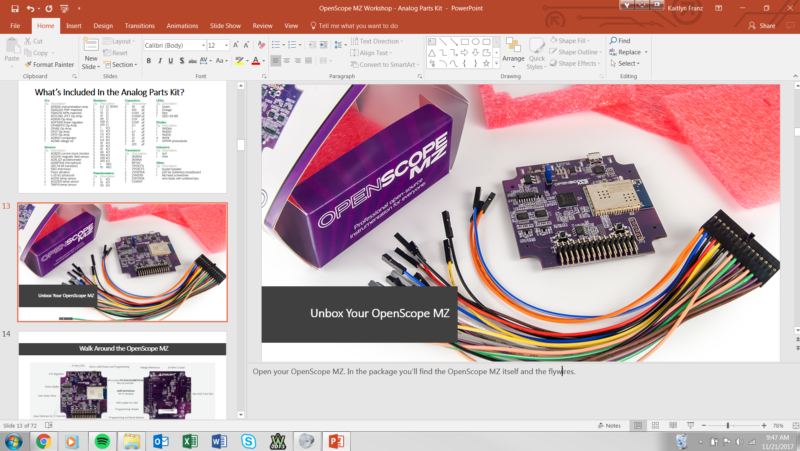This screenshot has height=451, width=800.
Task: Toggle the Notes pane in status bar
Action: coord(609,425)
